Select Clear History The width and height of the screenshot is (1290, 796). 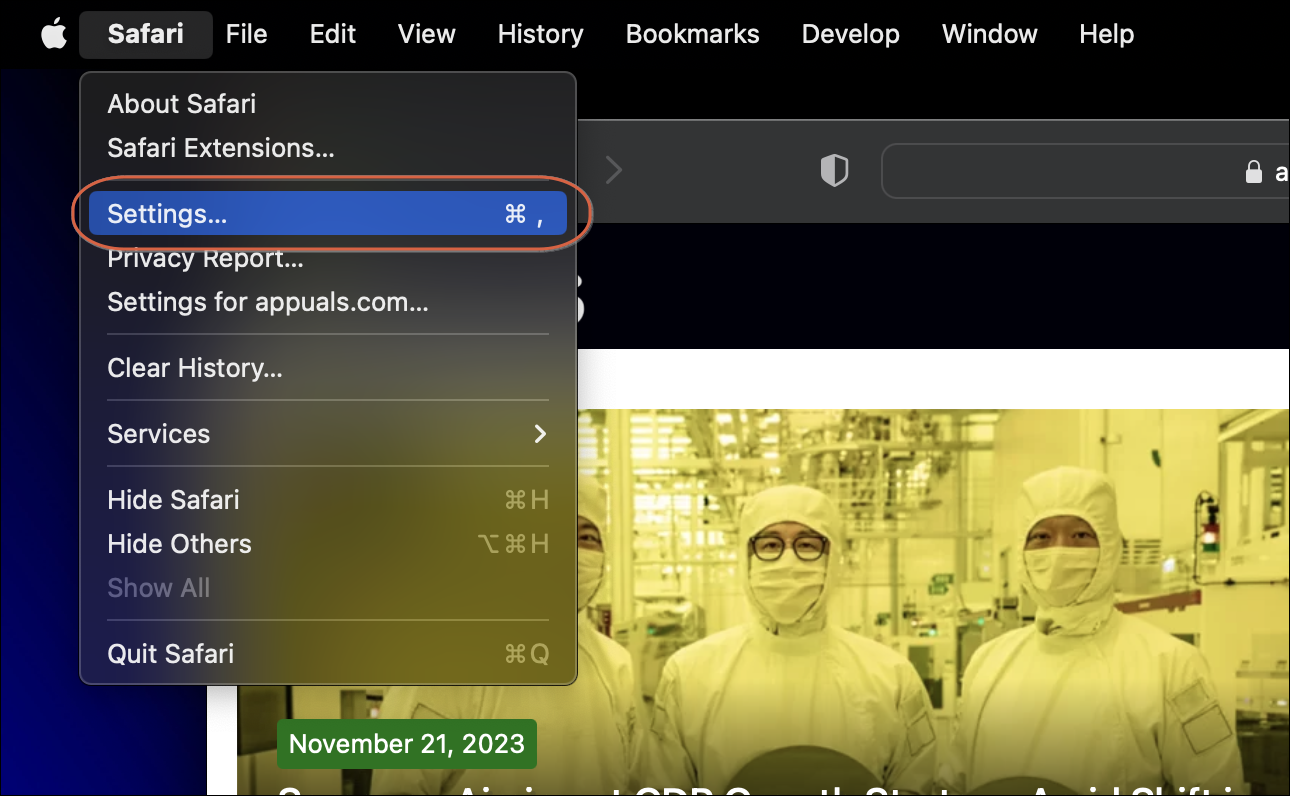pos(194,368)
